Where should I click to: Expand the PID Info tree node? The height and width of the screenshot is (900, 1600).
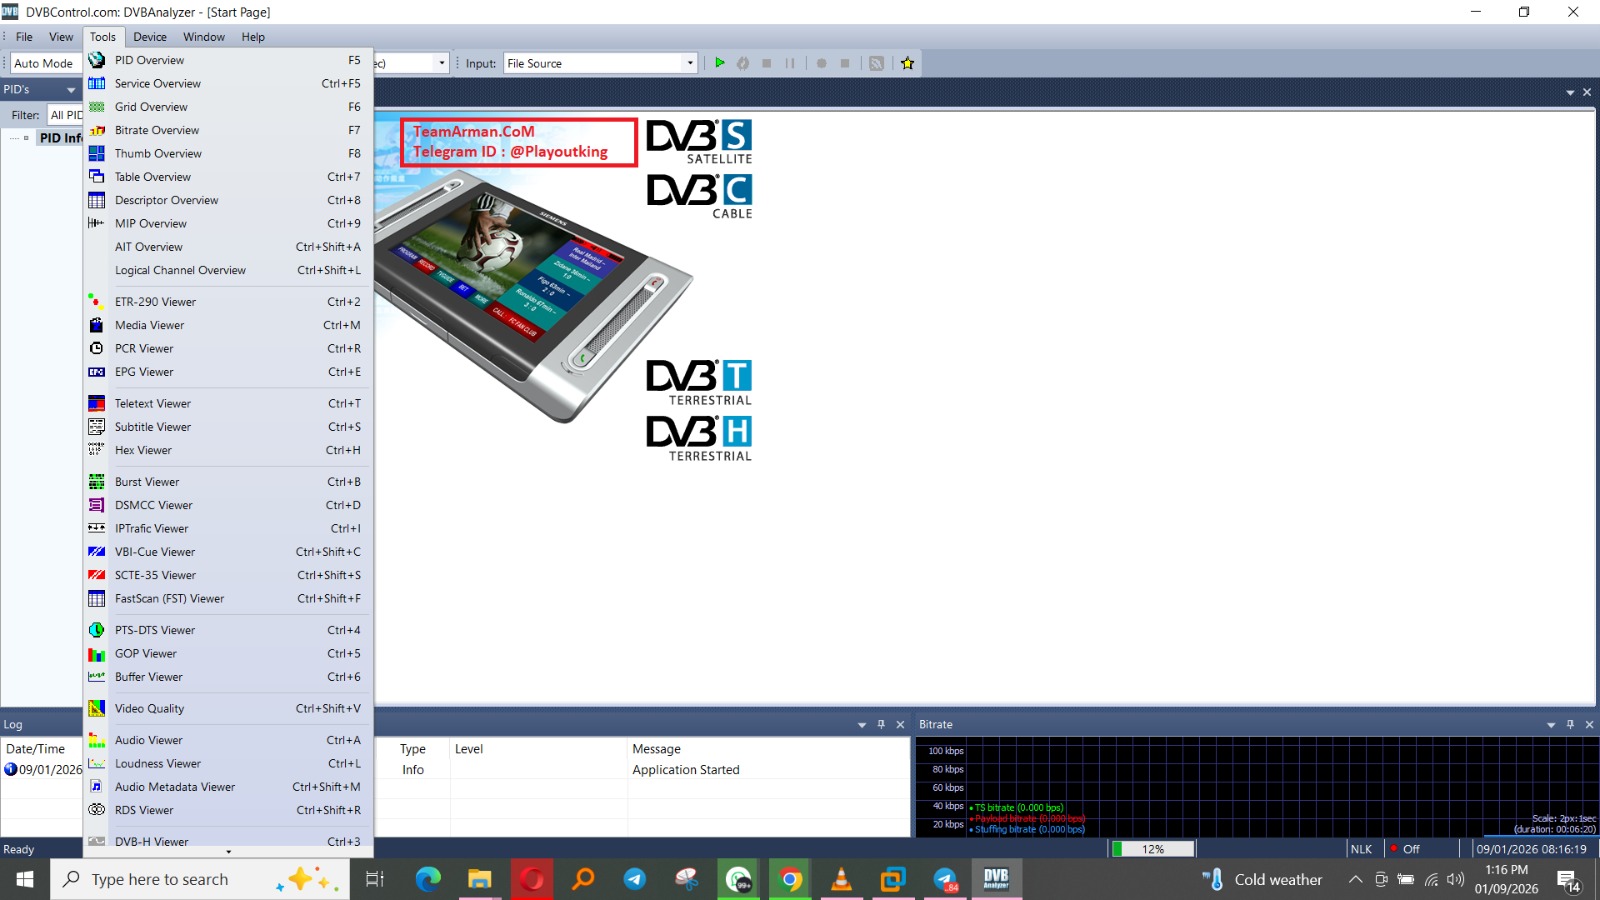pyautogui.click(x=26, y=138)
